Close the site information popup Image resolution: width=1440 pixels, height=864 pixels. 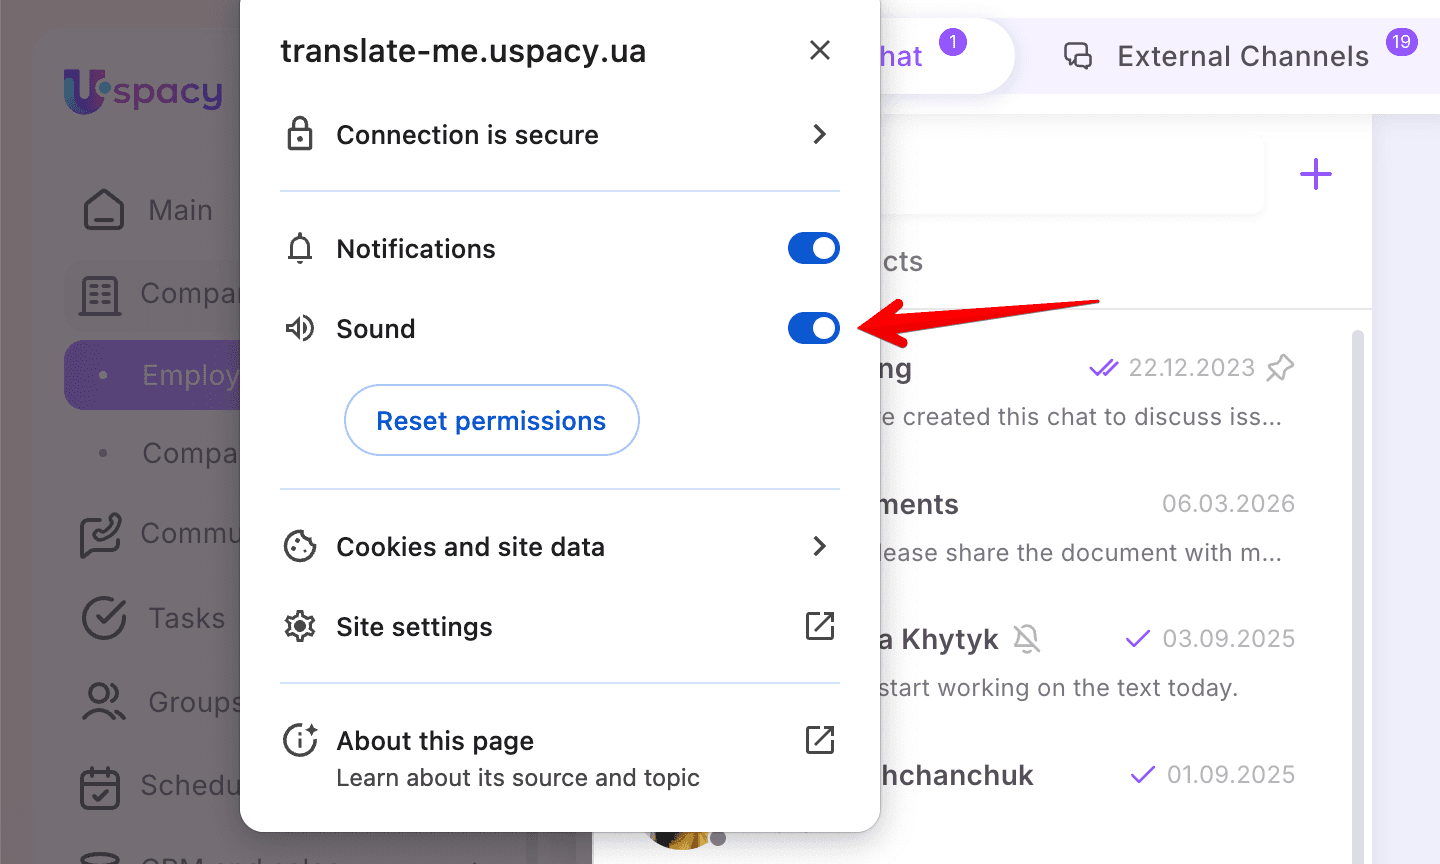point(820,50)
